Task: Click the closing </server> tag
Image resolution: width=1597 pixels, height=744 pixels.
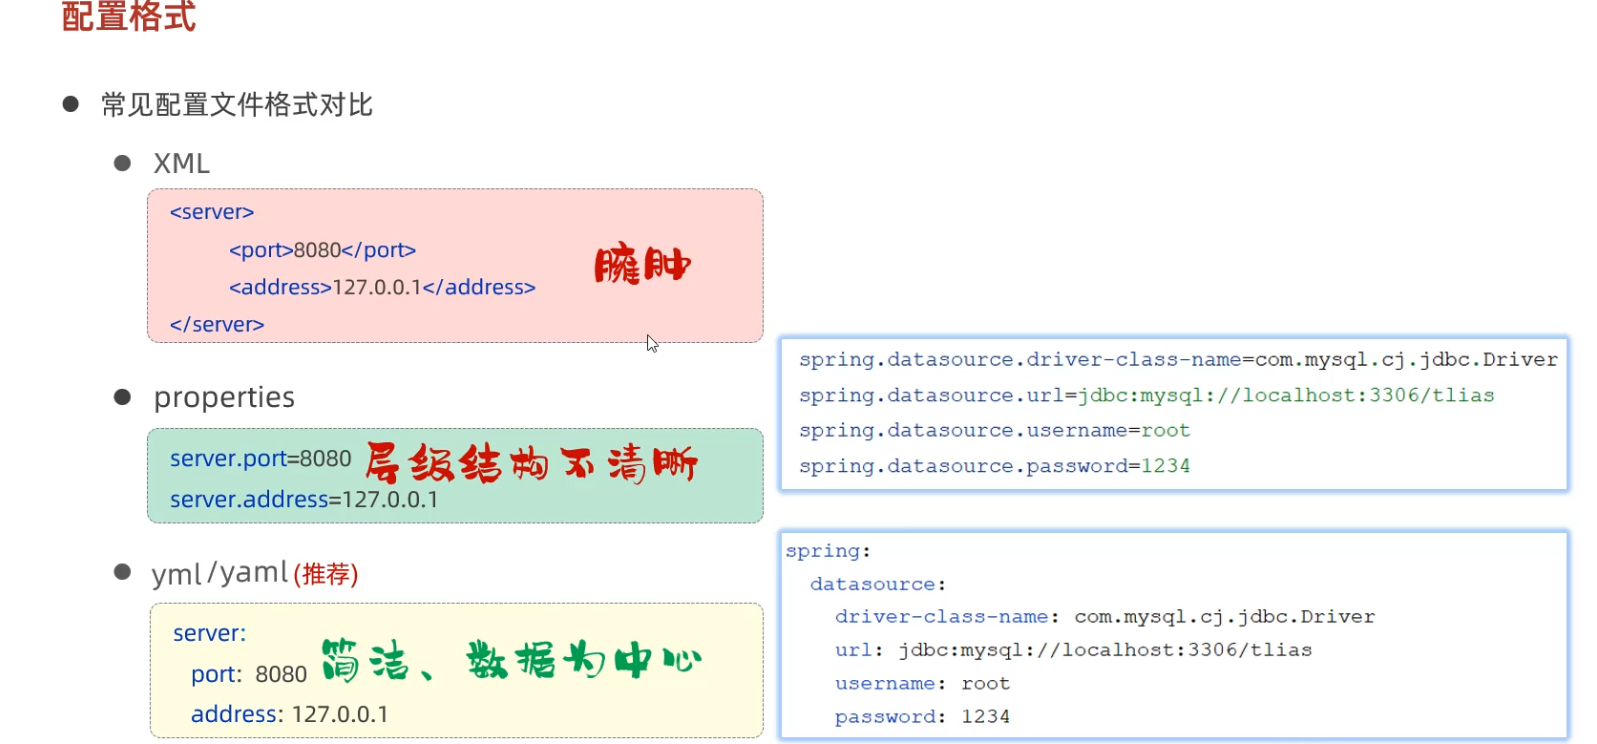Action: 217,324
